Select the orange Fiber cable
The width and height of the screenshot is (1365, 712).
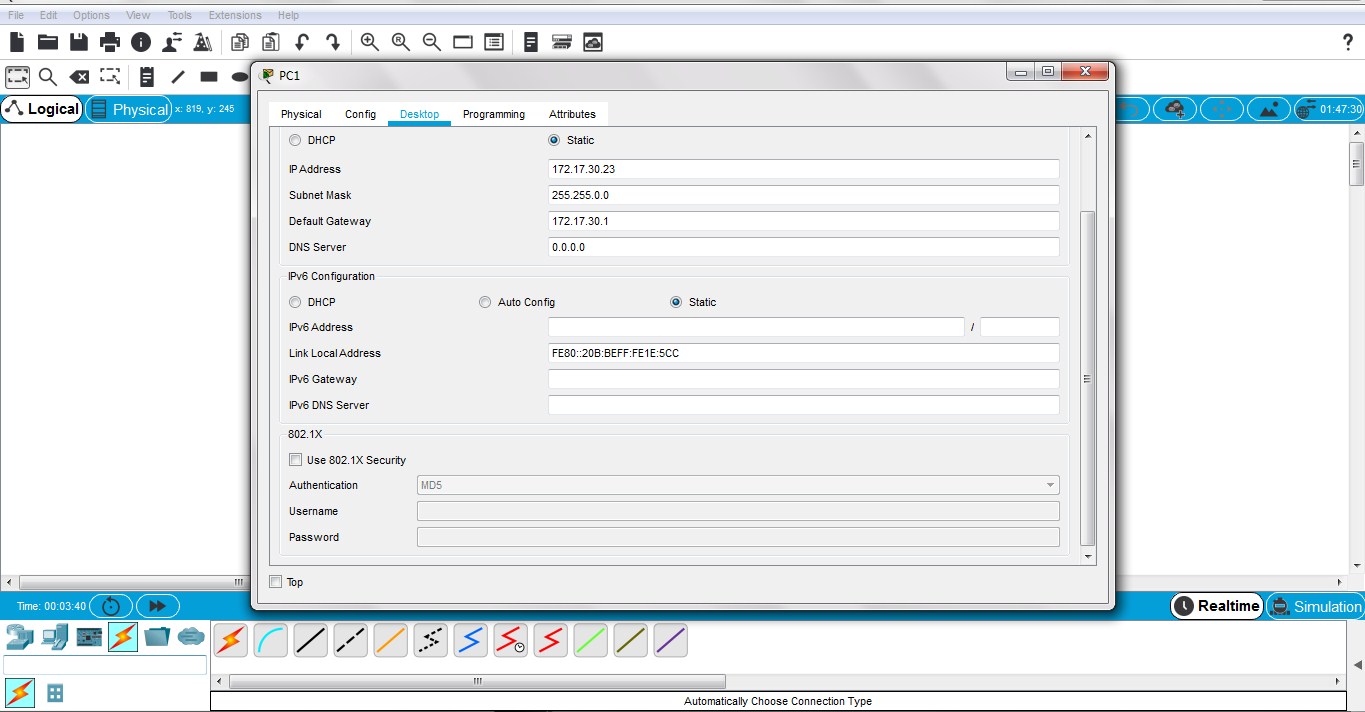[x=390, y=640]
